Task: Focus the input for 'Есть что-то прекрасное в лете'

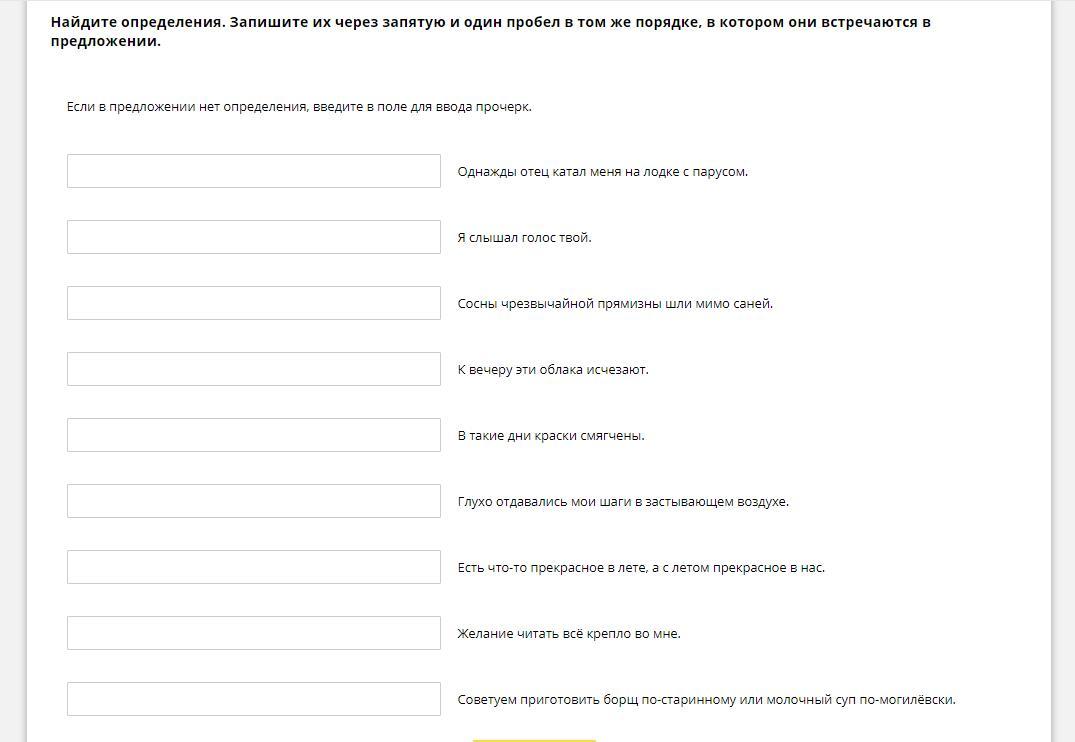Action: [253, 567]
